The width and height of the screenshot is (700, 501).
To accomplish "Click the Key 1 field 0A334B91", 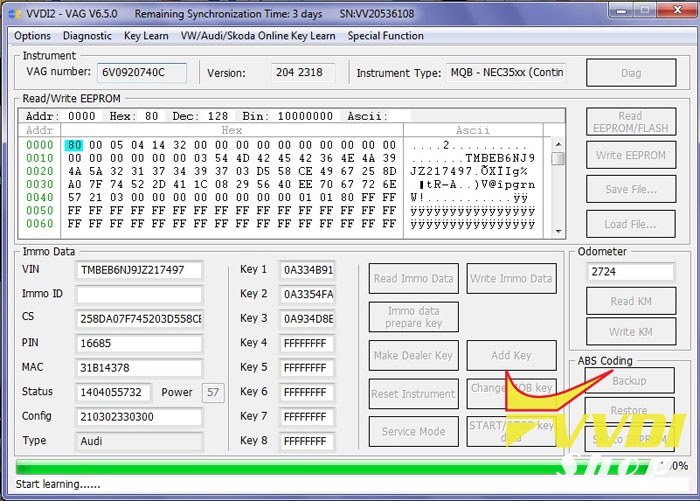I will [307, 270].
